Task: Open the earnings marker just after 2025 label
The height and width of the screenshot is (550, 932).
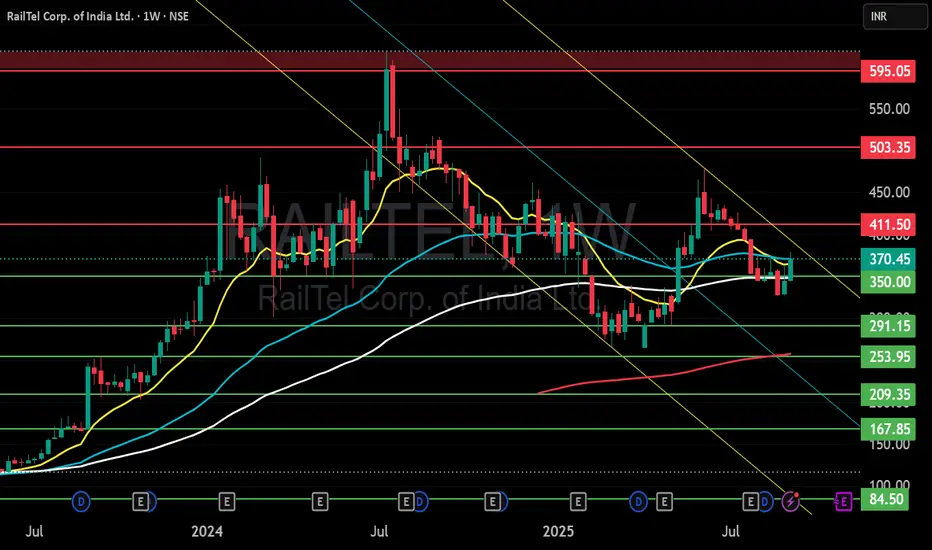Action: [x=578, y=502]
